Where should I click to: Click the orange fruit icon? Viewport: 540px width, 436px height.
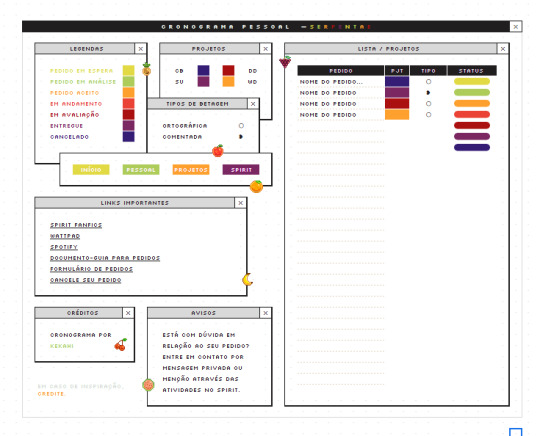tap(256, 186)
